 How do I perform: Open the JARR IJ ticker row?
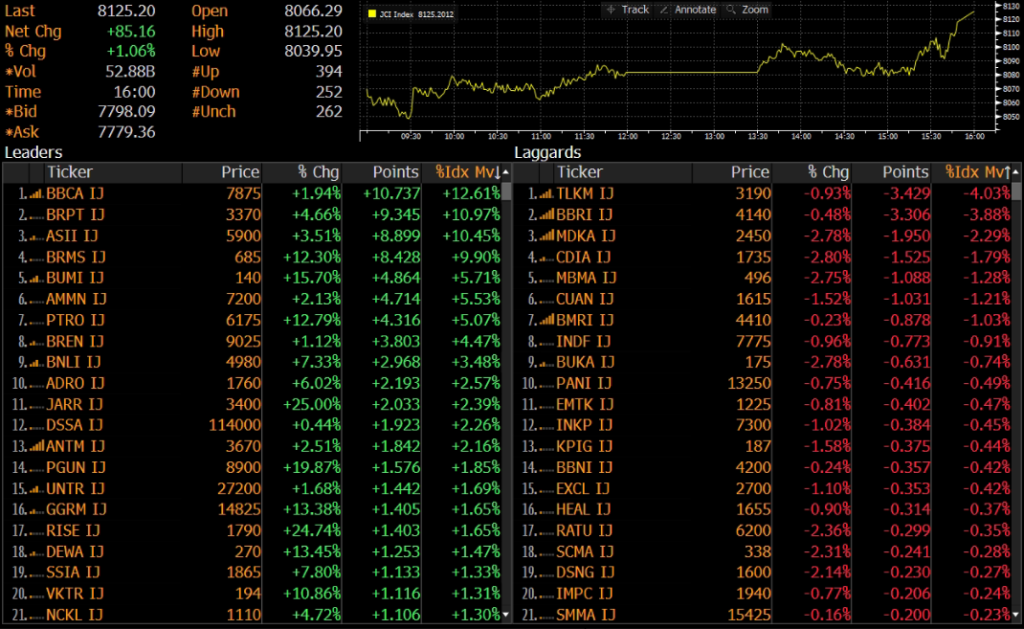75,403
